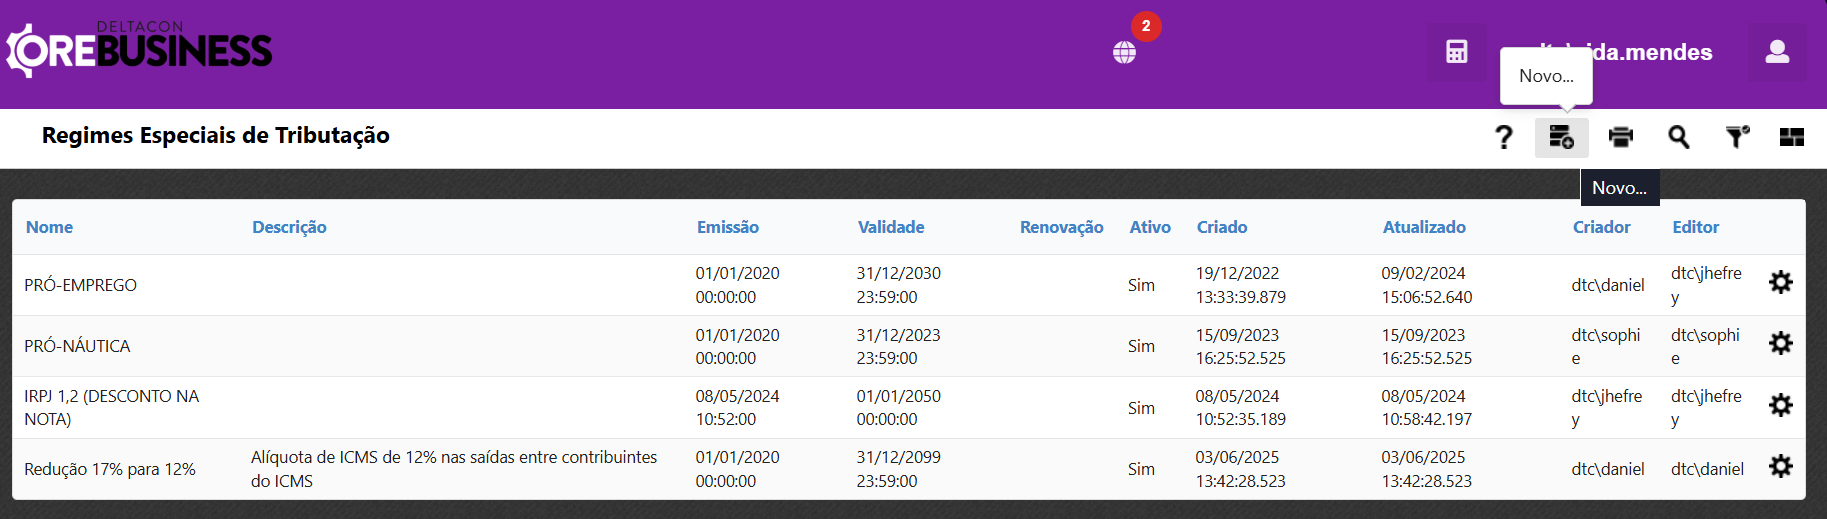The width and height of the screenshot is (1827, 519).
Task: Sort table by Validade column header
Action: click(x=890, y=227)
